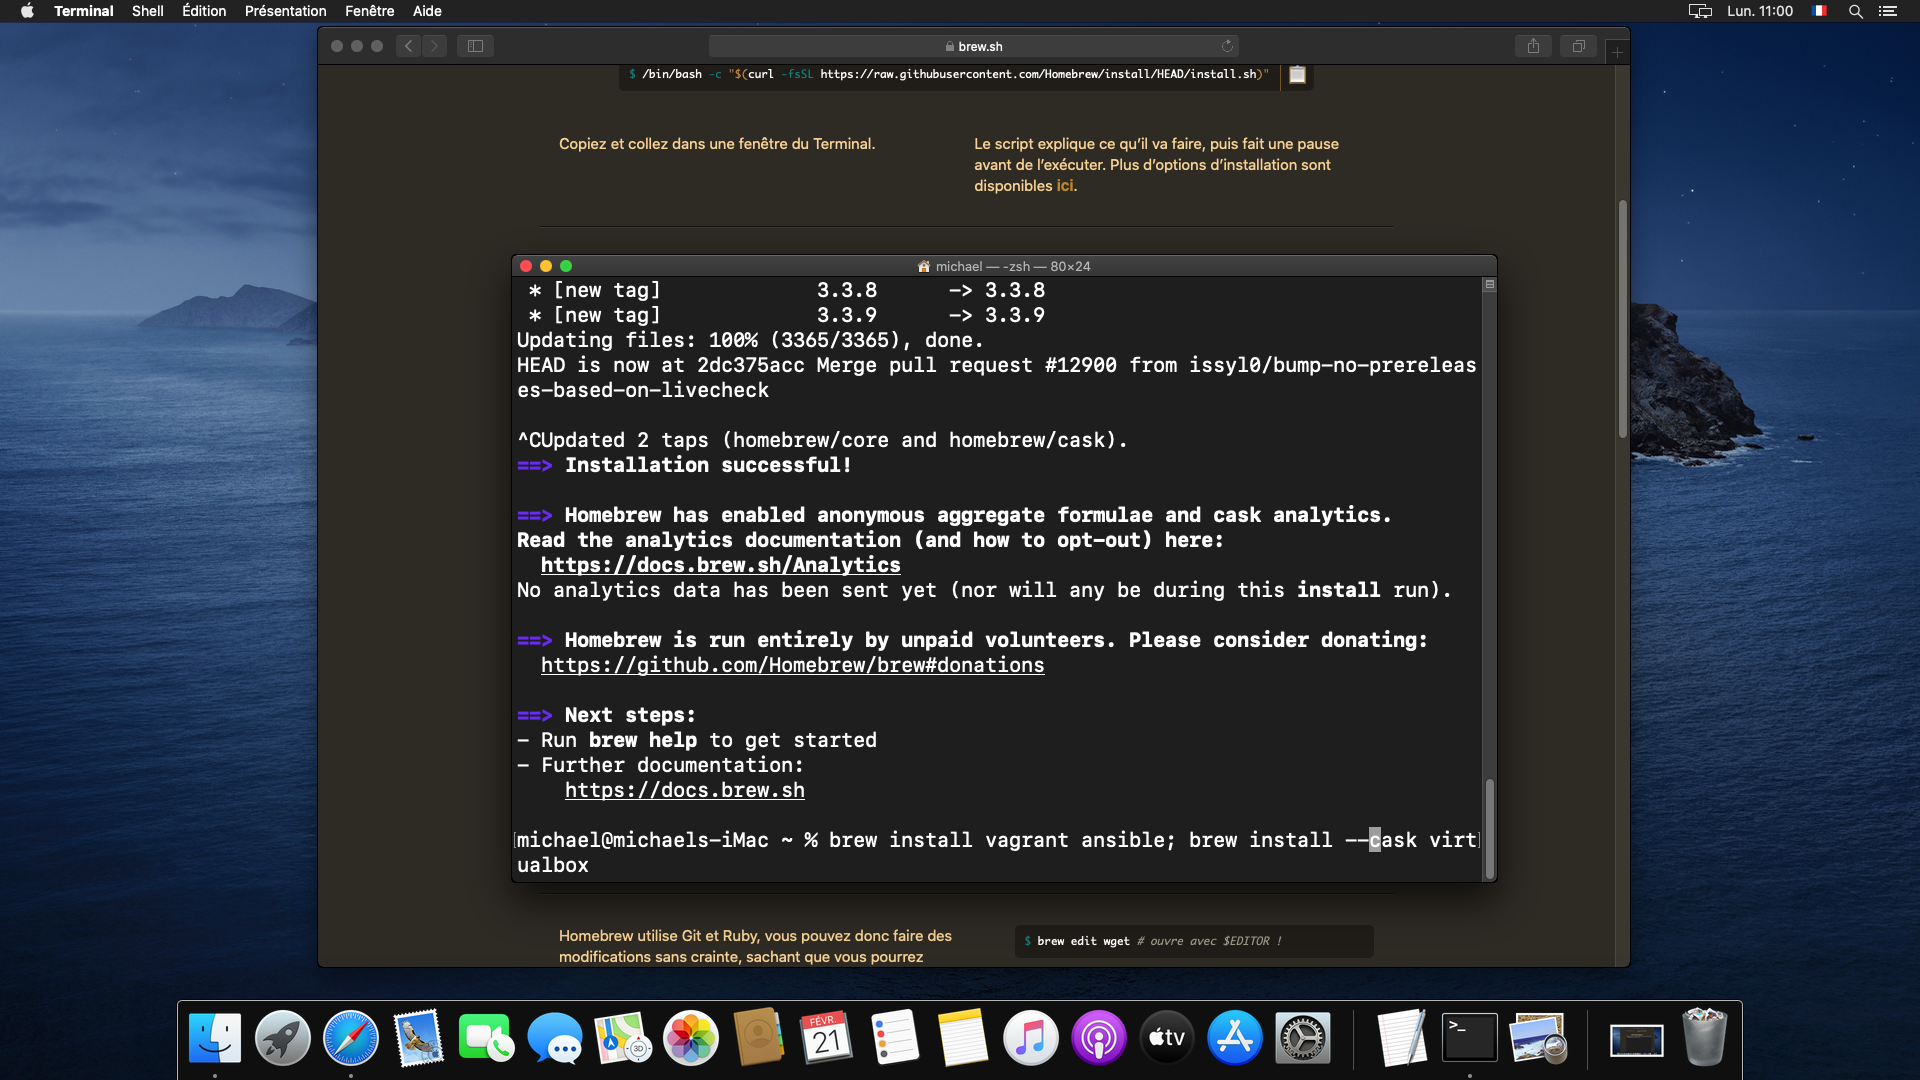This screenshot has height=1080, width=1920.
Task: Open Podcasts from the Dock
Action: 1099,1038
